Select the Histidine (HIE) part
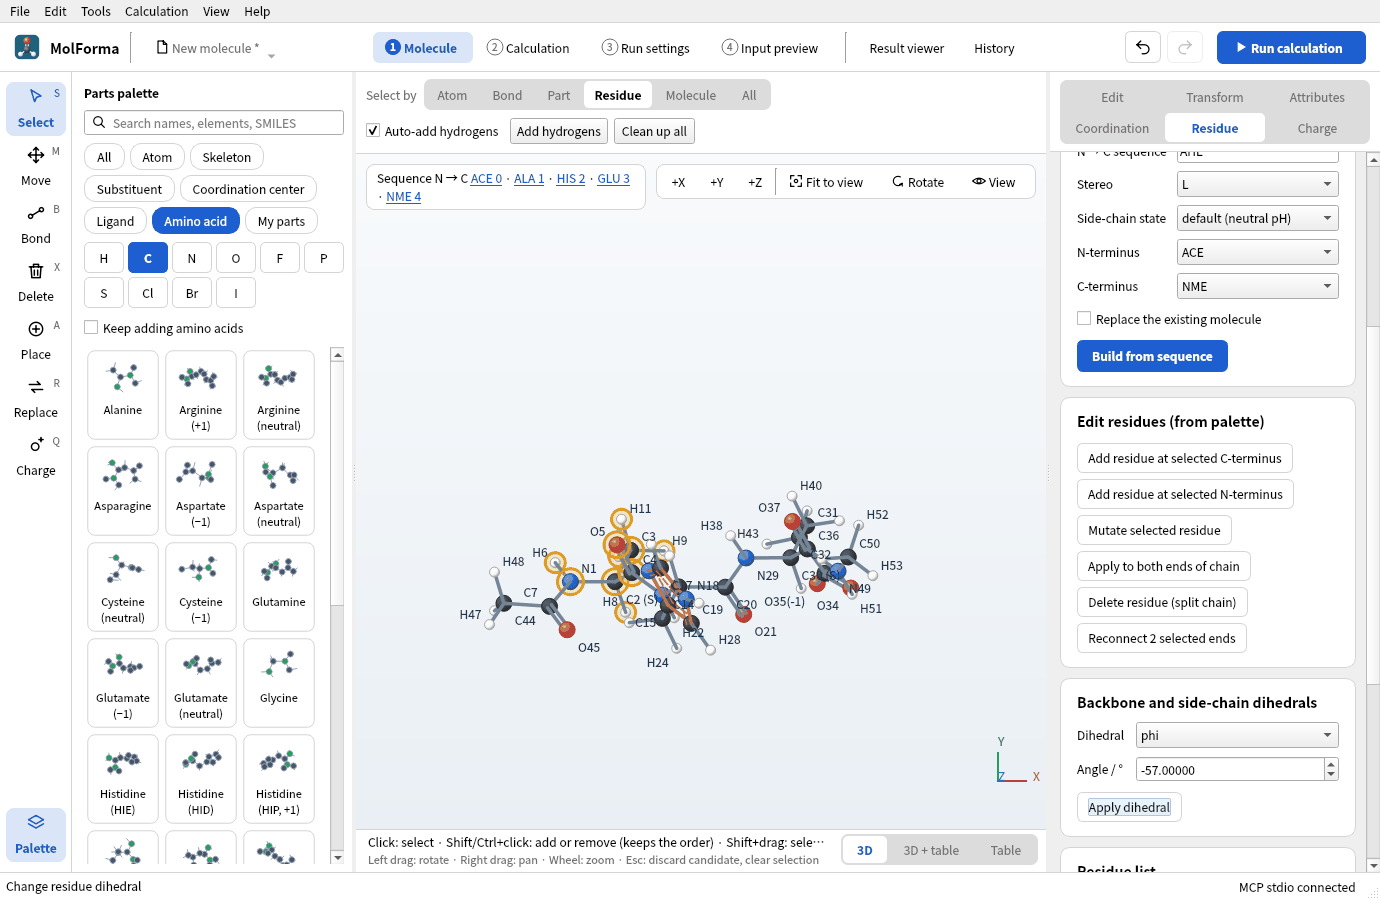 pos(123,779)
